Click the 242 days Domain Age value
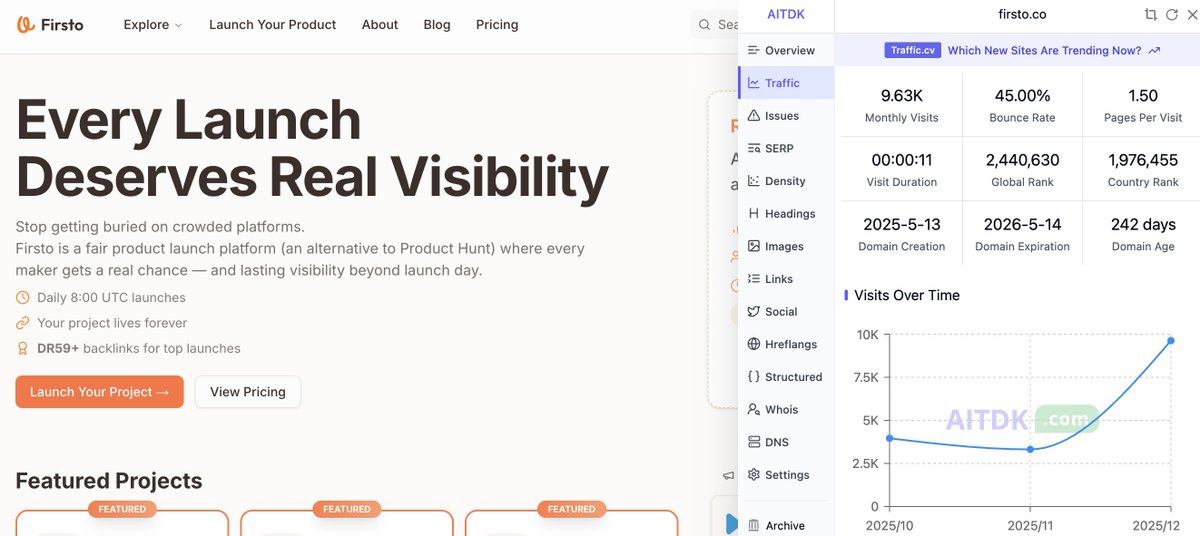This screenshot has height=536, width=1200. (x=1143, y=224)
